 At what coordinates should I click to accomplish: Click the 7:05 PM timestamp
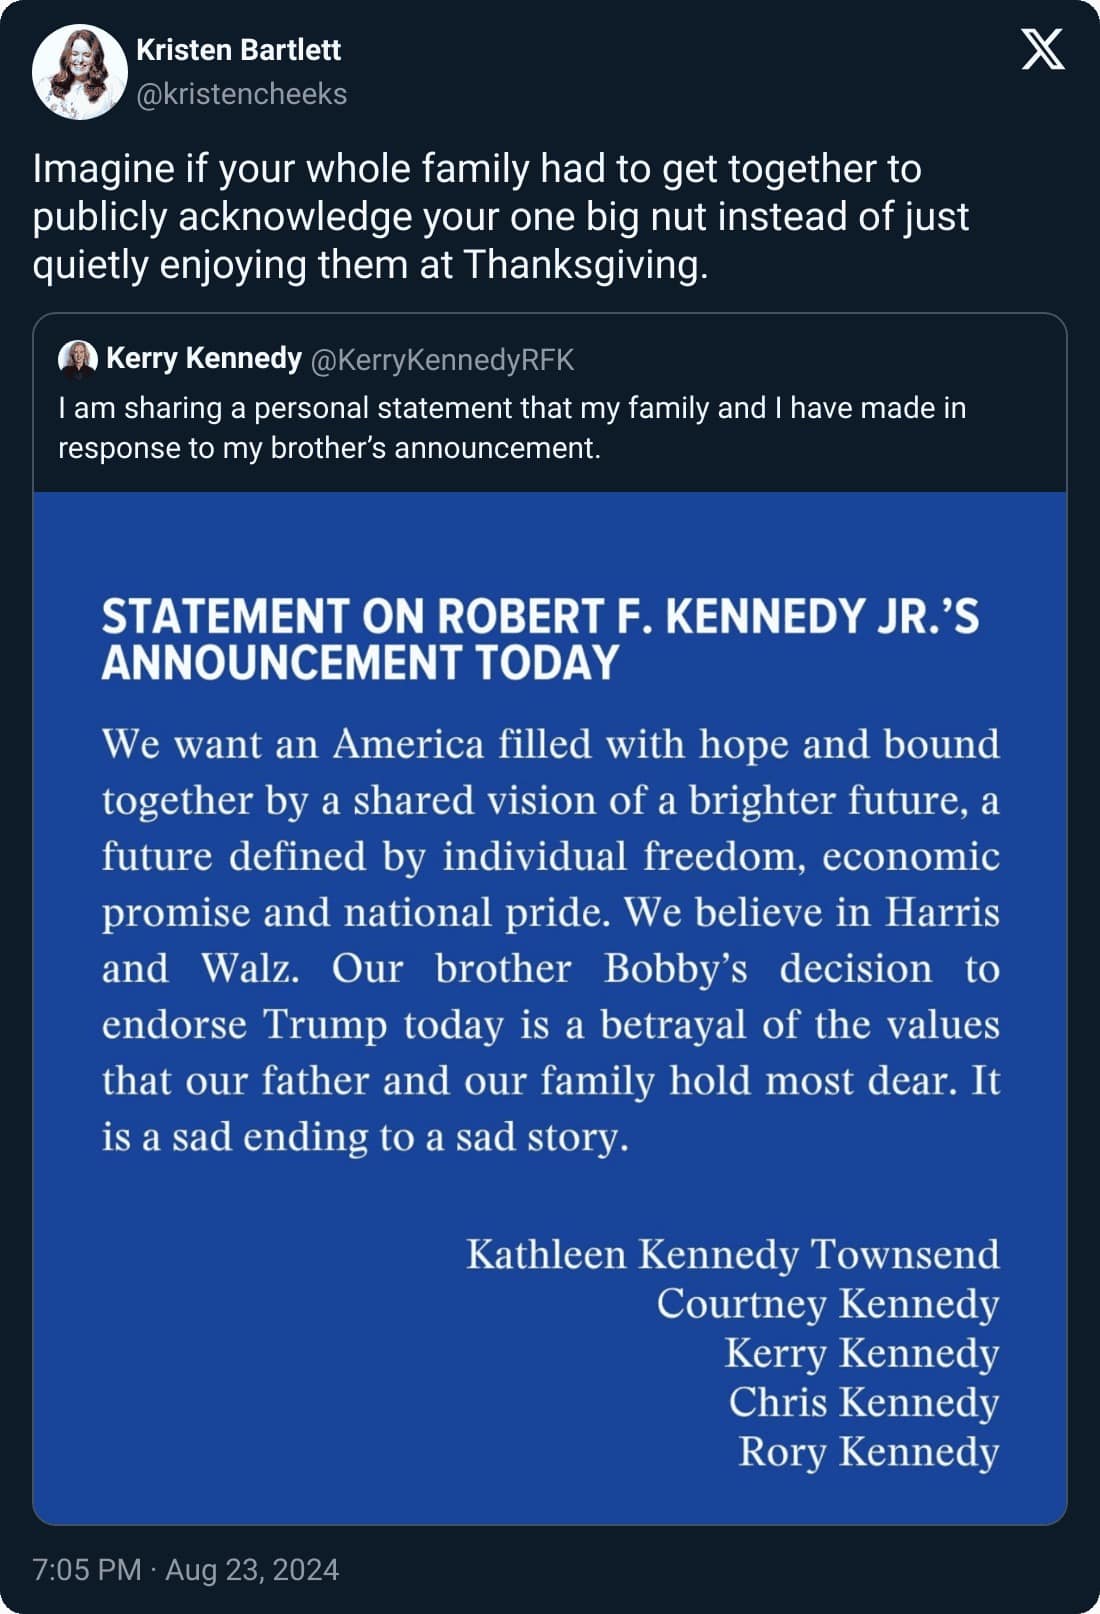(x=86, y=1569)
